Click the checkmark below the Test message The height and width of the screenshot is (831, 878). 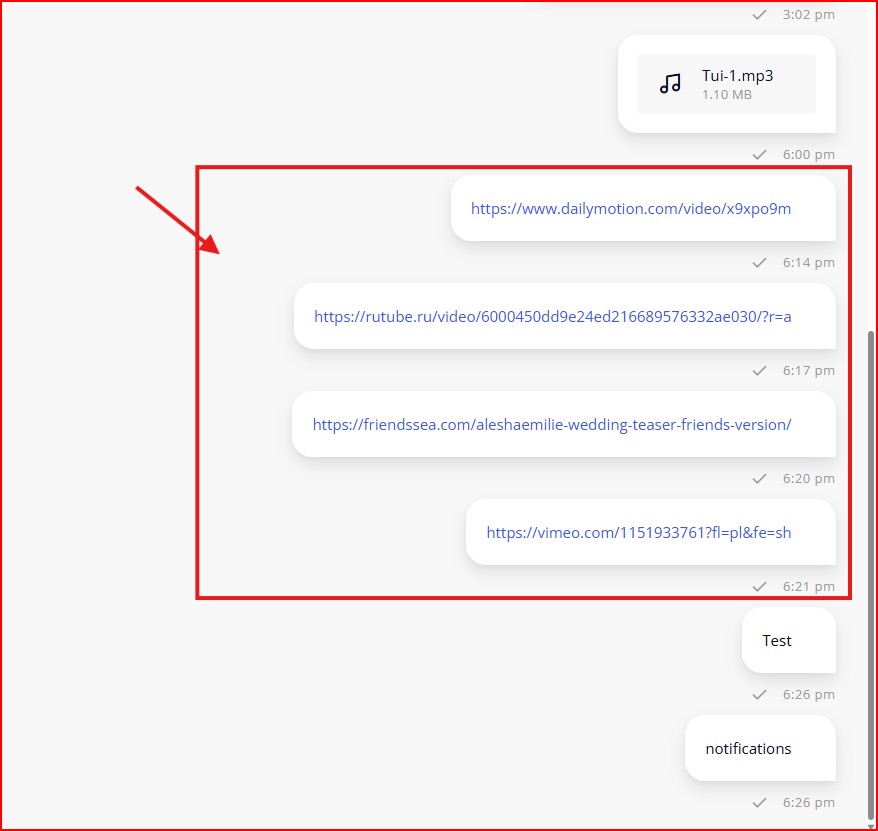click(760, 695)
